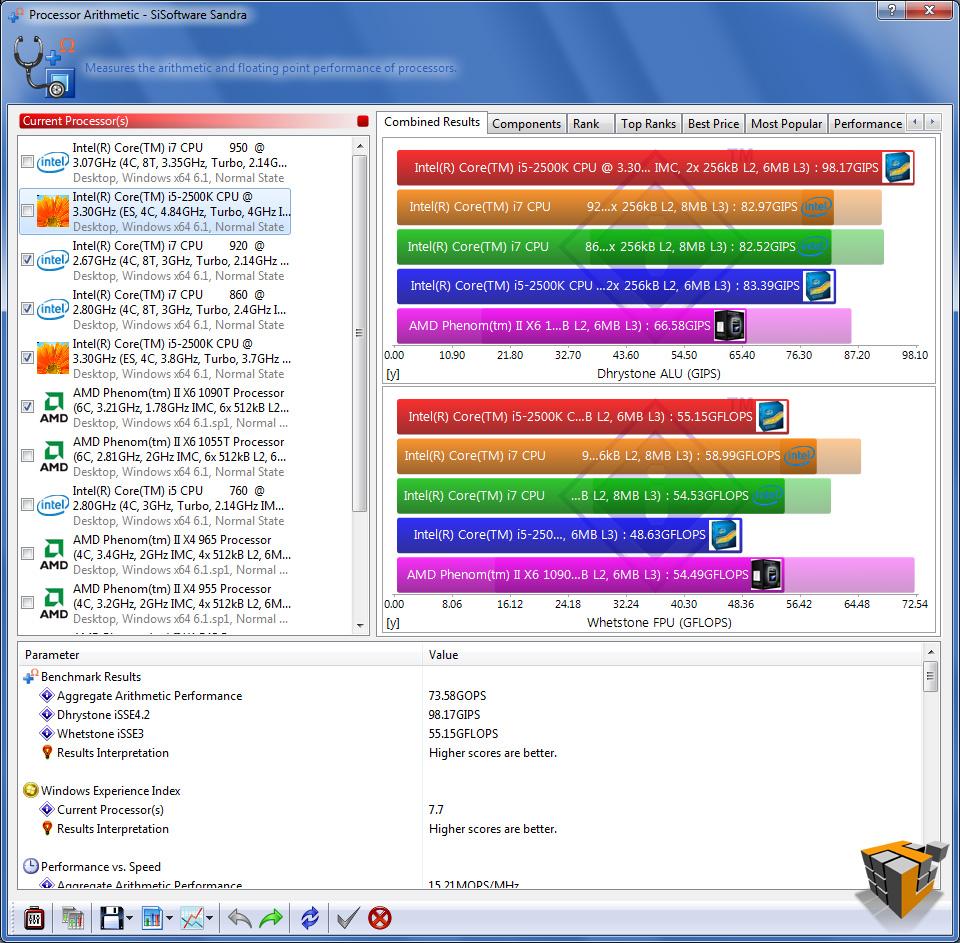
Task: Go forward with the green arrow icon
Action: coord(271,918)
